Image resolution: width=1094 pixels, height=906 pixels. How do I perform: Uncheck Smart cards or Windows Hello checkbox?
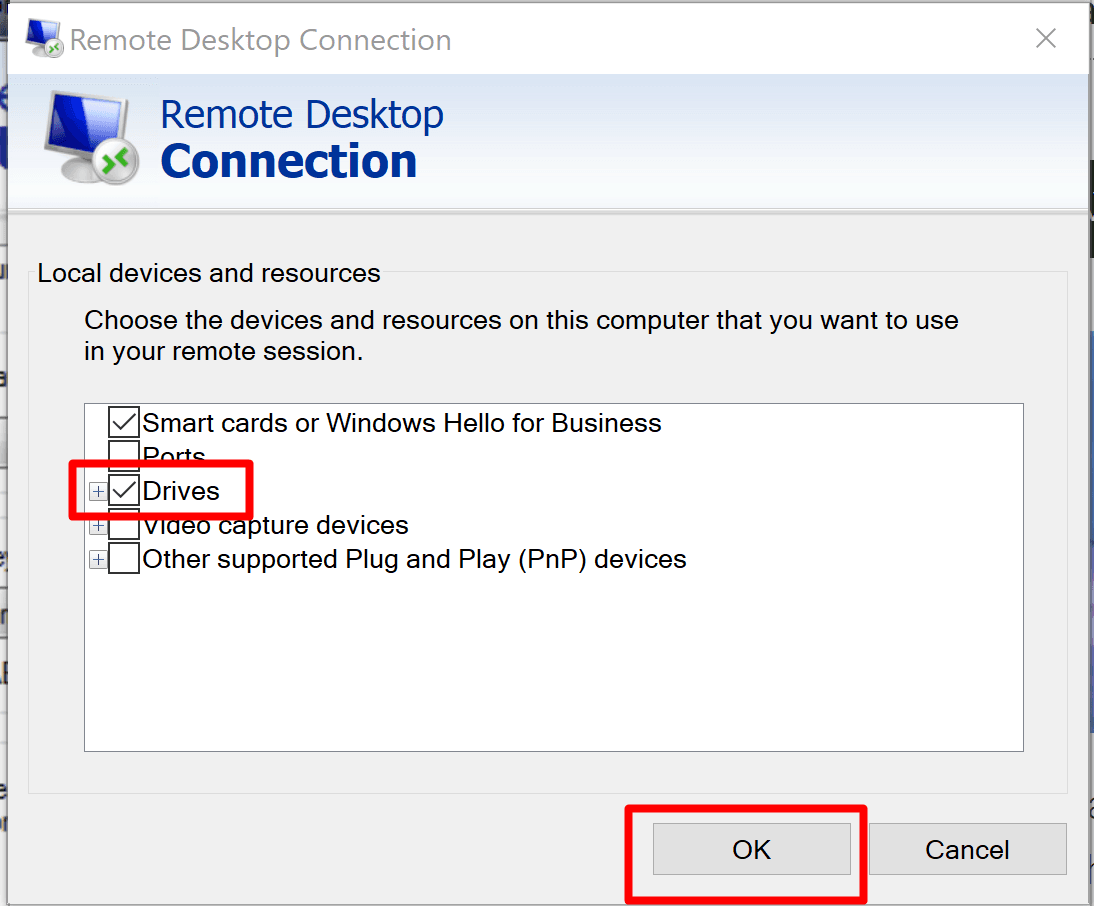[x=124, y=423]
